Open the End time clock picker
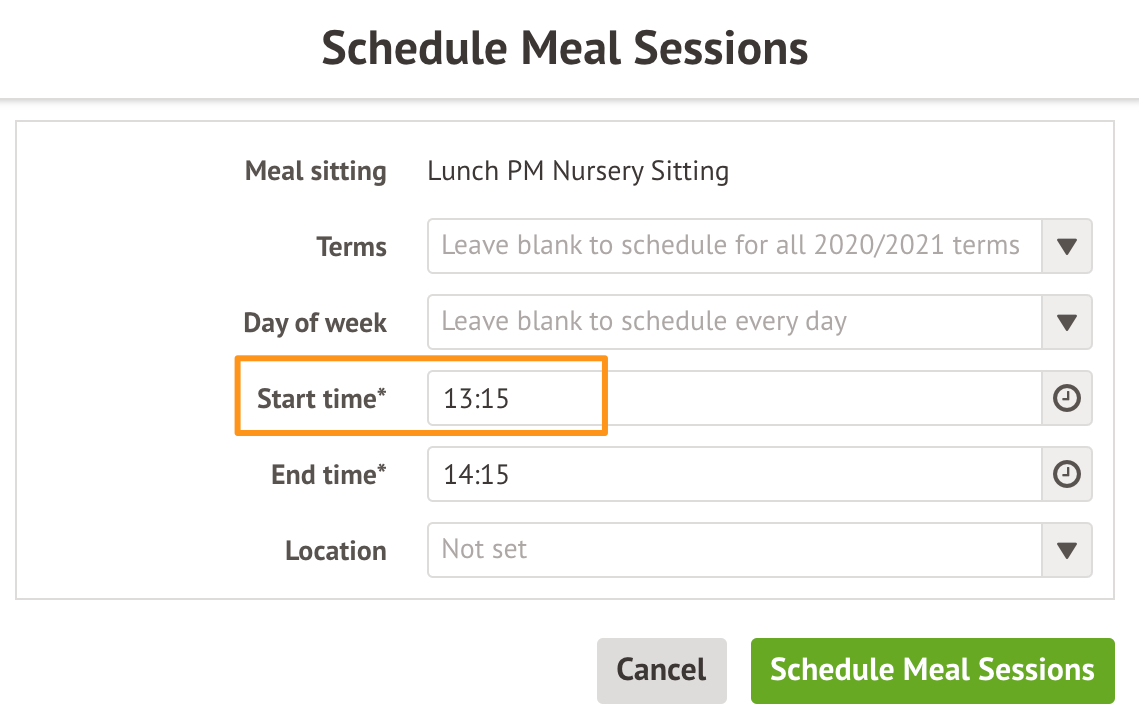The height and width of the screenshot is (718, 1139). (1067, 475)
